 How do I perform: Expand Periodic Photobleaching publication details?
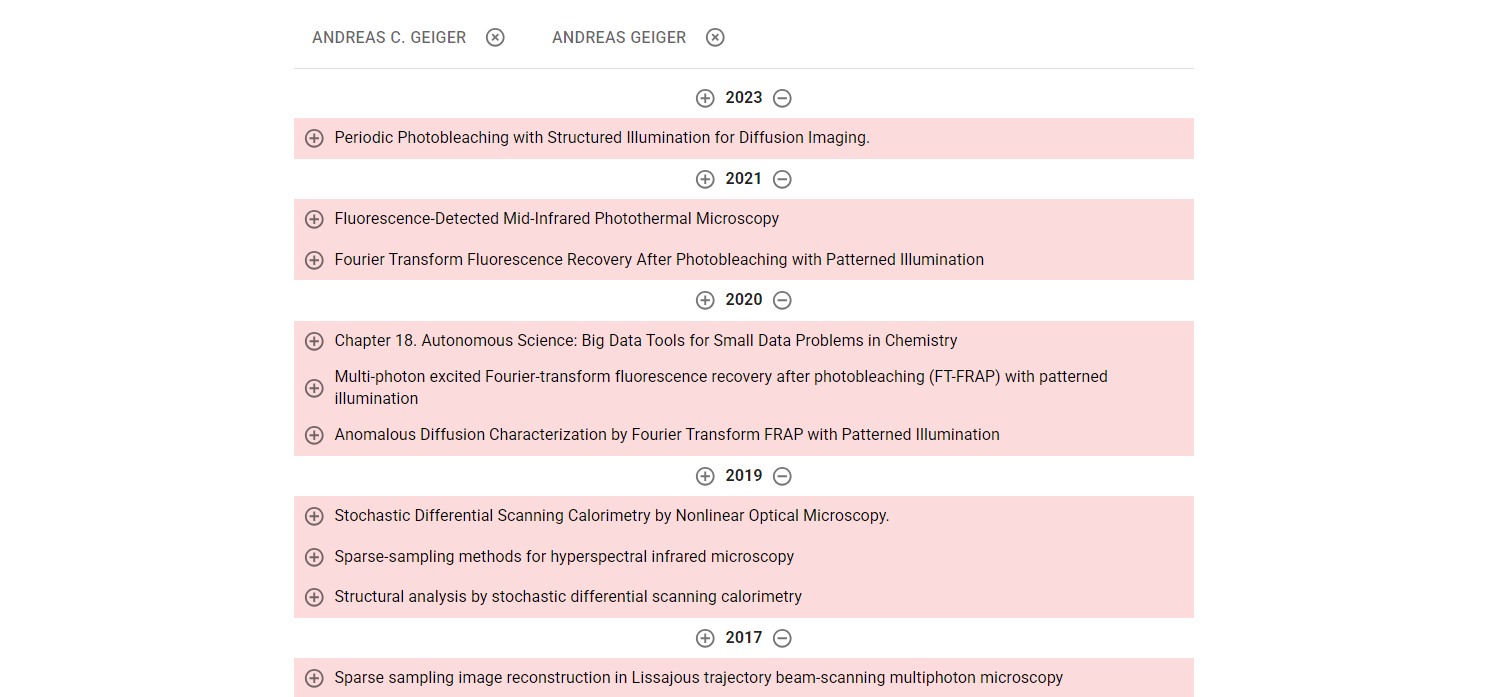click(x=314, y=138)
